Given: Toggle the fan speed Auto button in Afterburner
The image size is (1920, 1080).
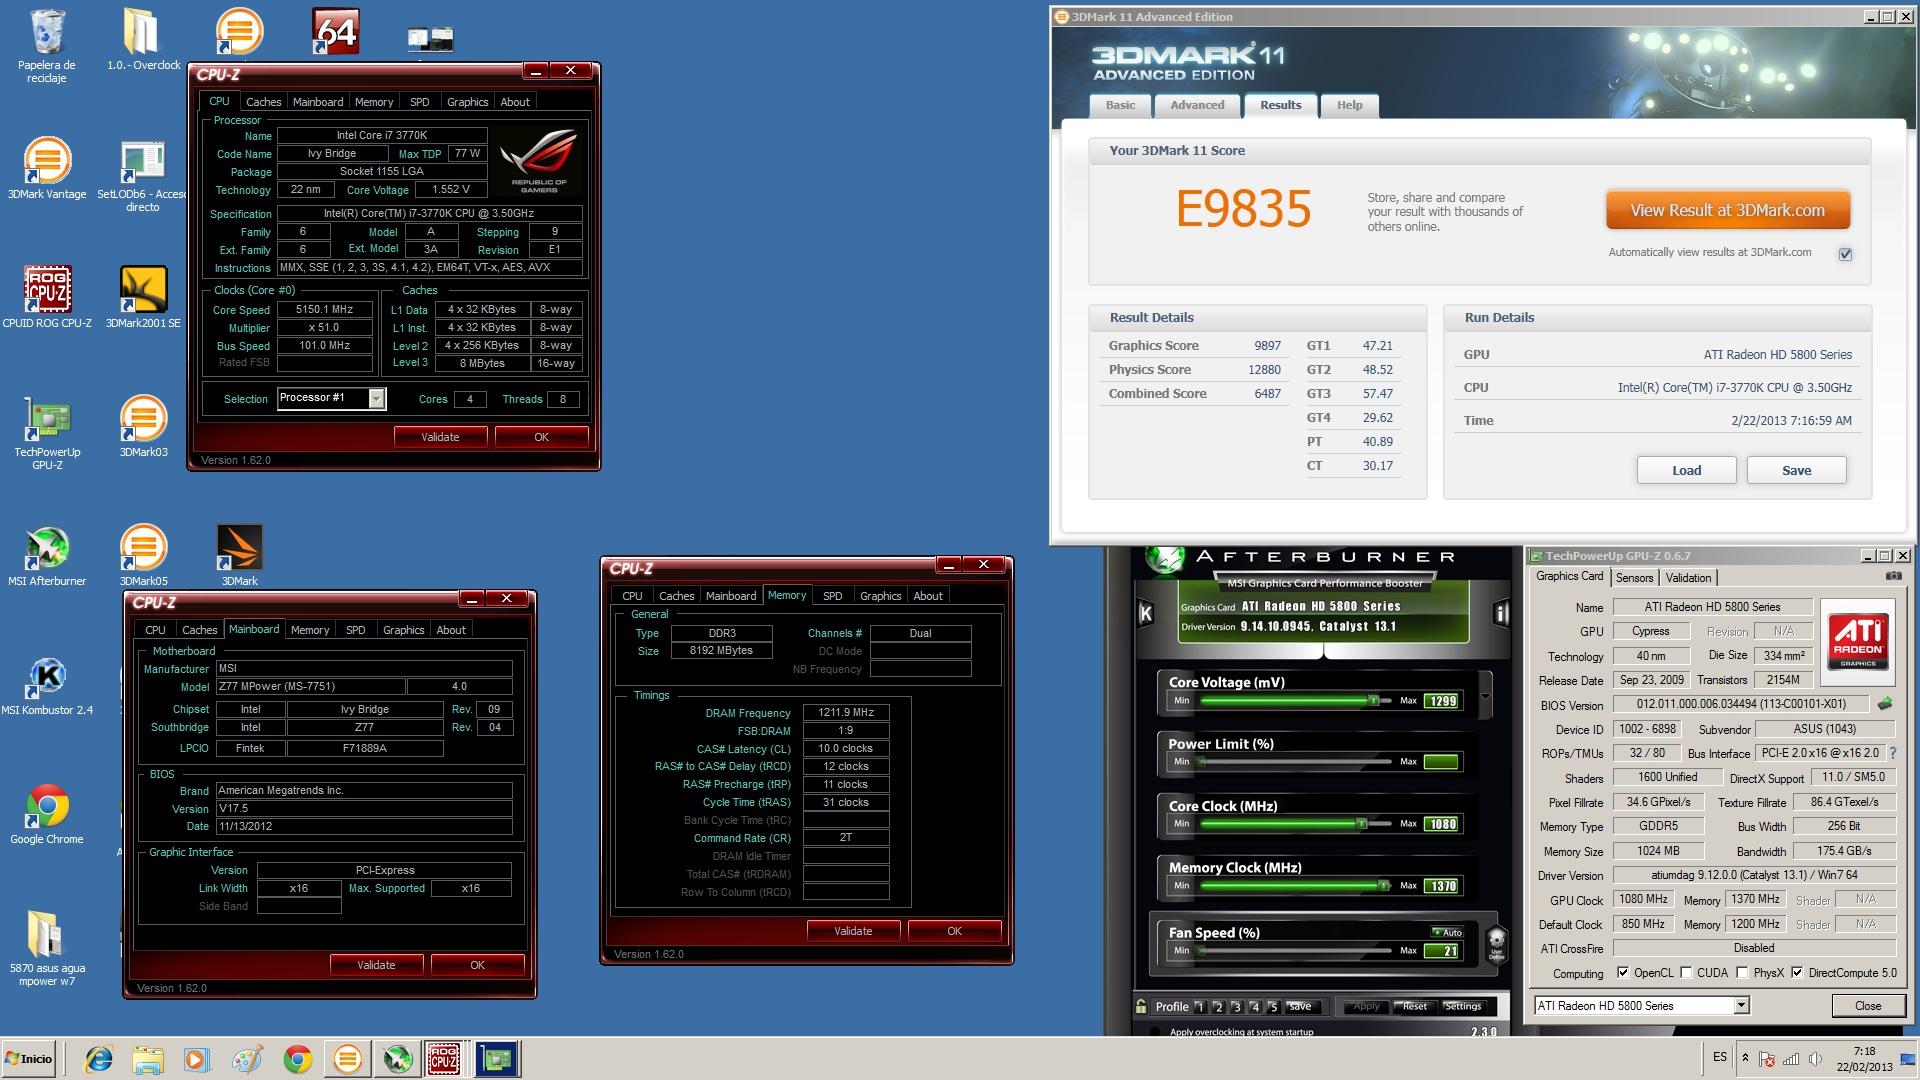Looking at the screenshot, I should (1447, 932).
